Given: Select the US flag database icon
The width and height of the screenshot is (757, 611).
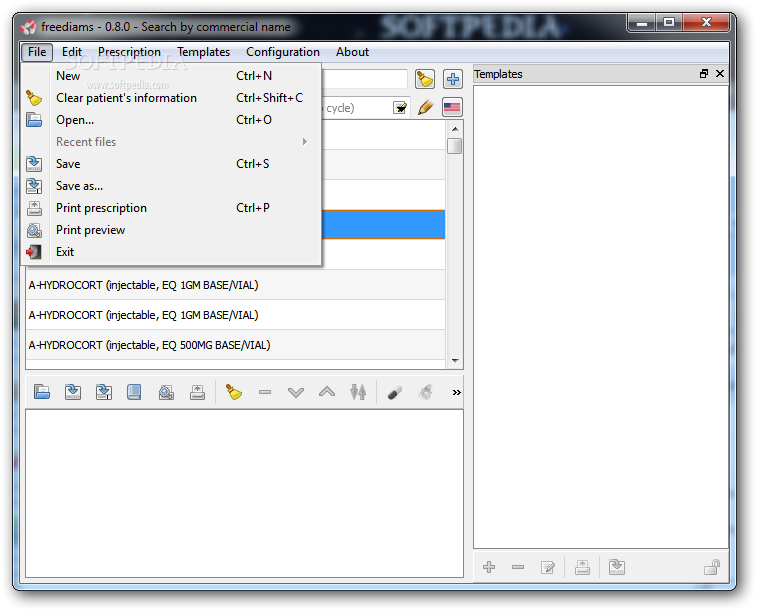Looking at the screenshot, I should pos(452,108).
